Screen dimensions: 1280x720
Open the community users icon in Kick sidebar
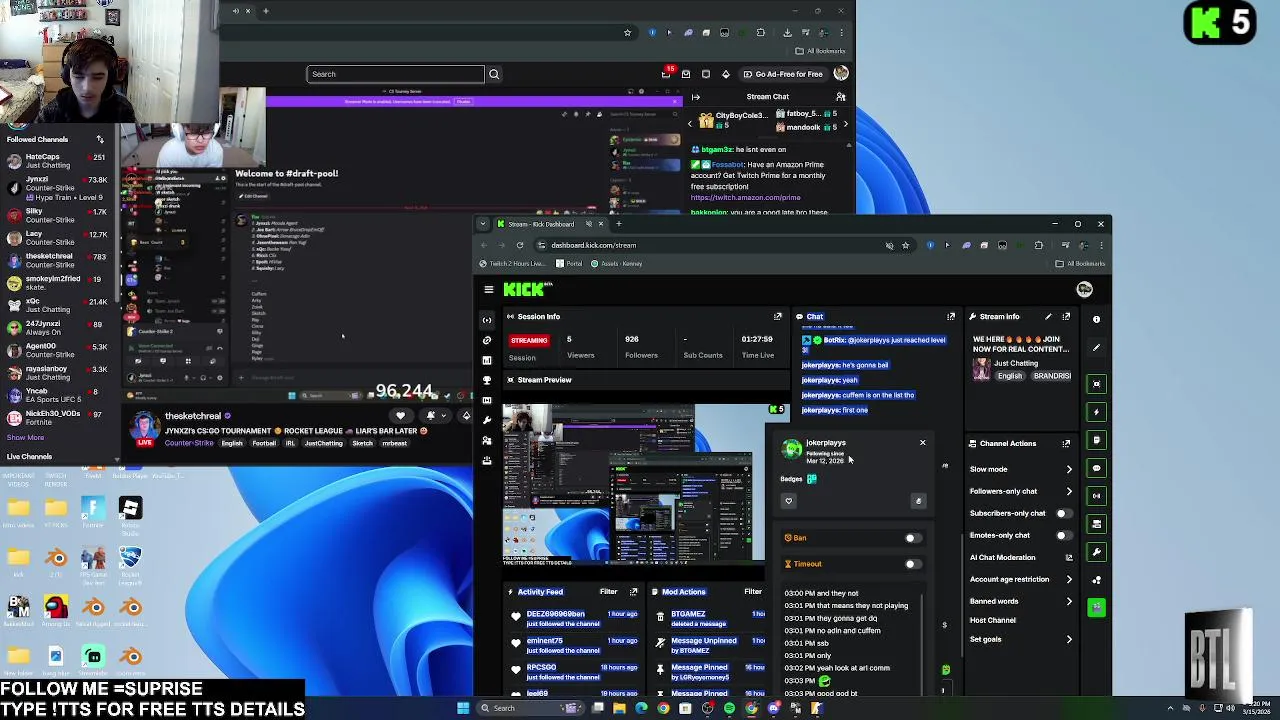coord(487,440)
